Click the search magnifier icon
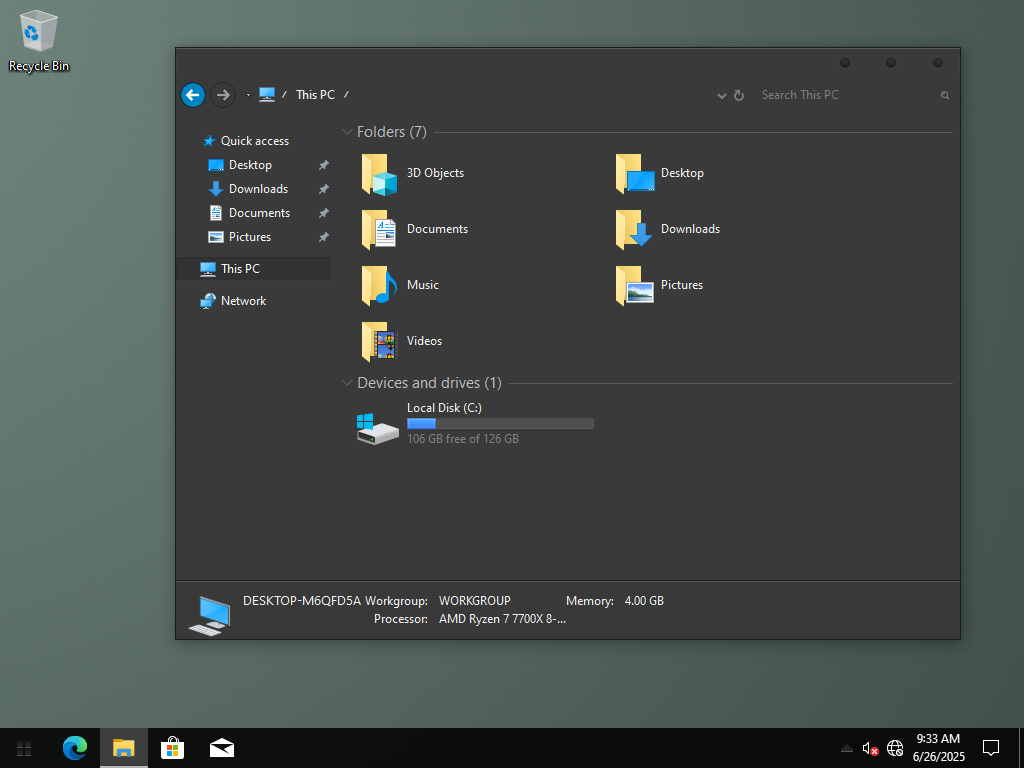Viewport: 1024px width, 768px height. (x=944, y=95)
